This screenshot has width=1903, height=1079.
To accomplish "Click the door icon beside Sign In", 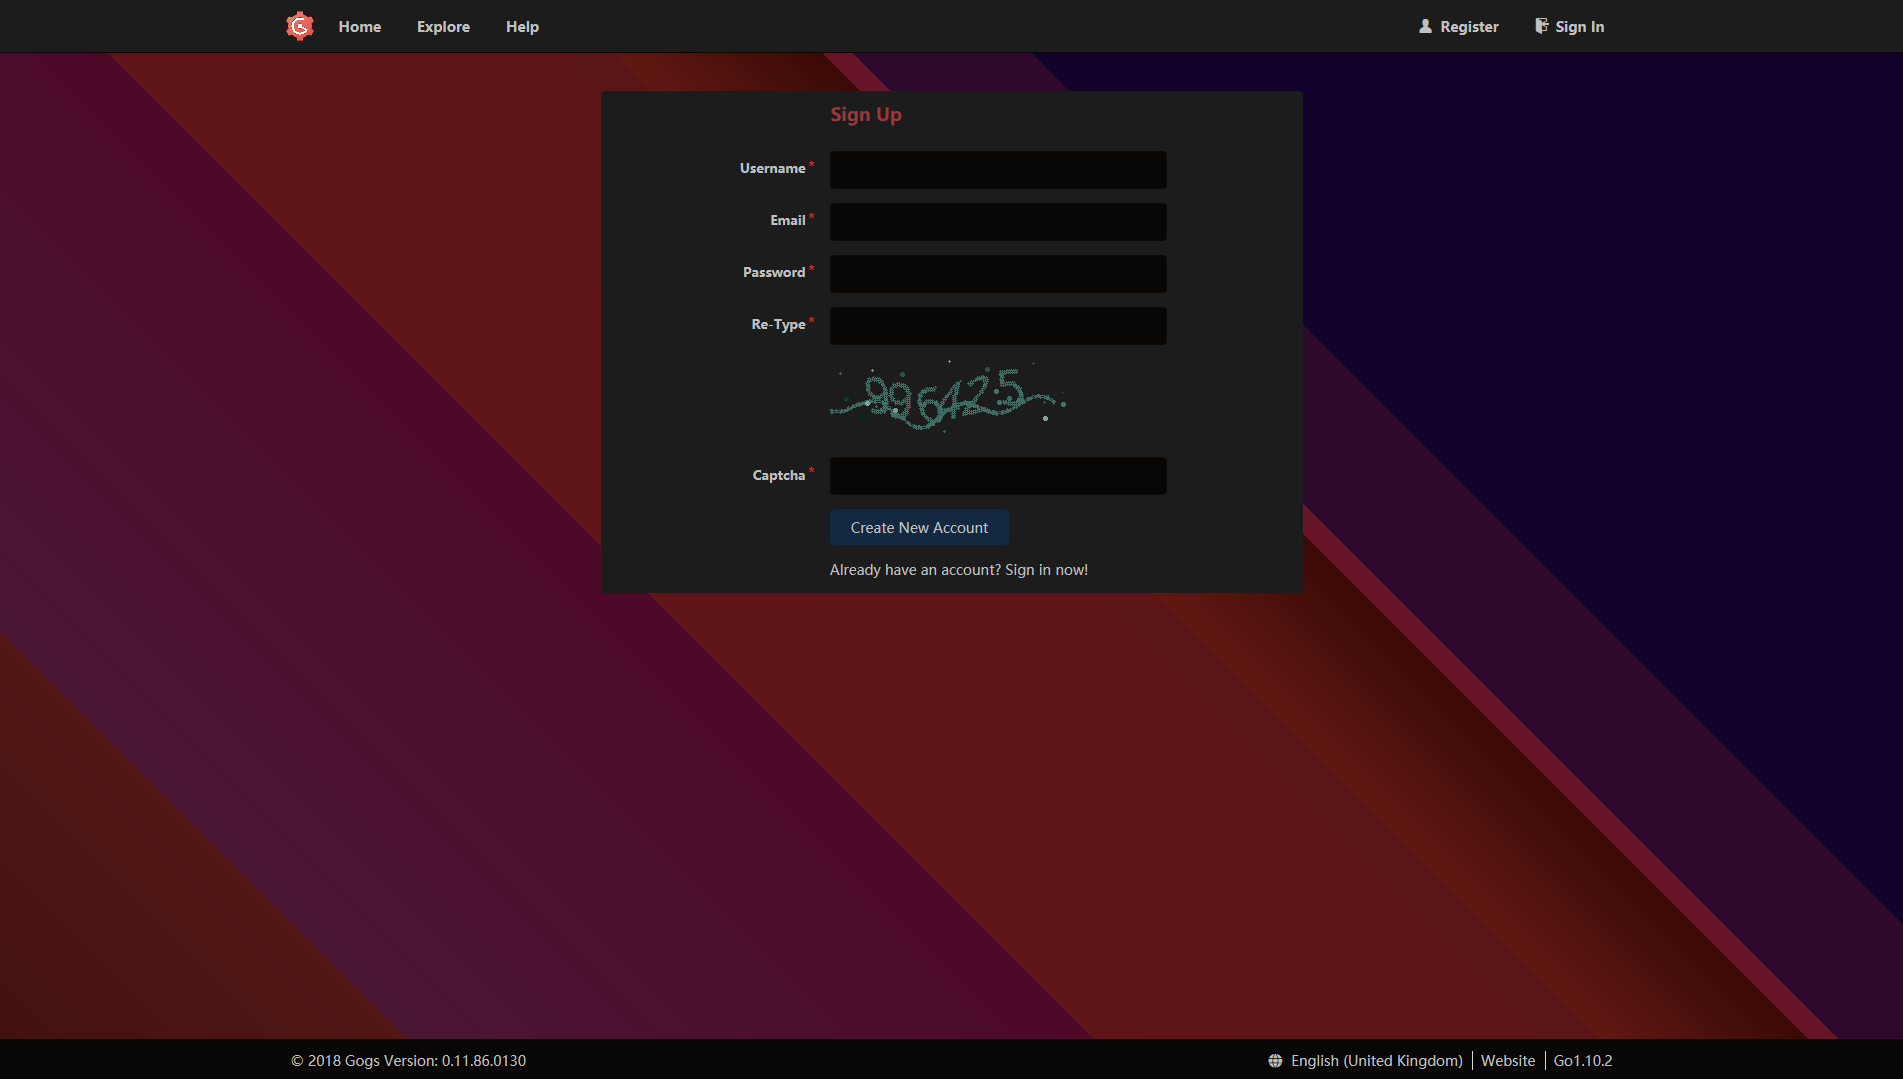I will tap(1541, 26).
